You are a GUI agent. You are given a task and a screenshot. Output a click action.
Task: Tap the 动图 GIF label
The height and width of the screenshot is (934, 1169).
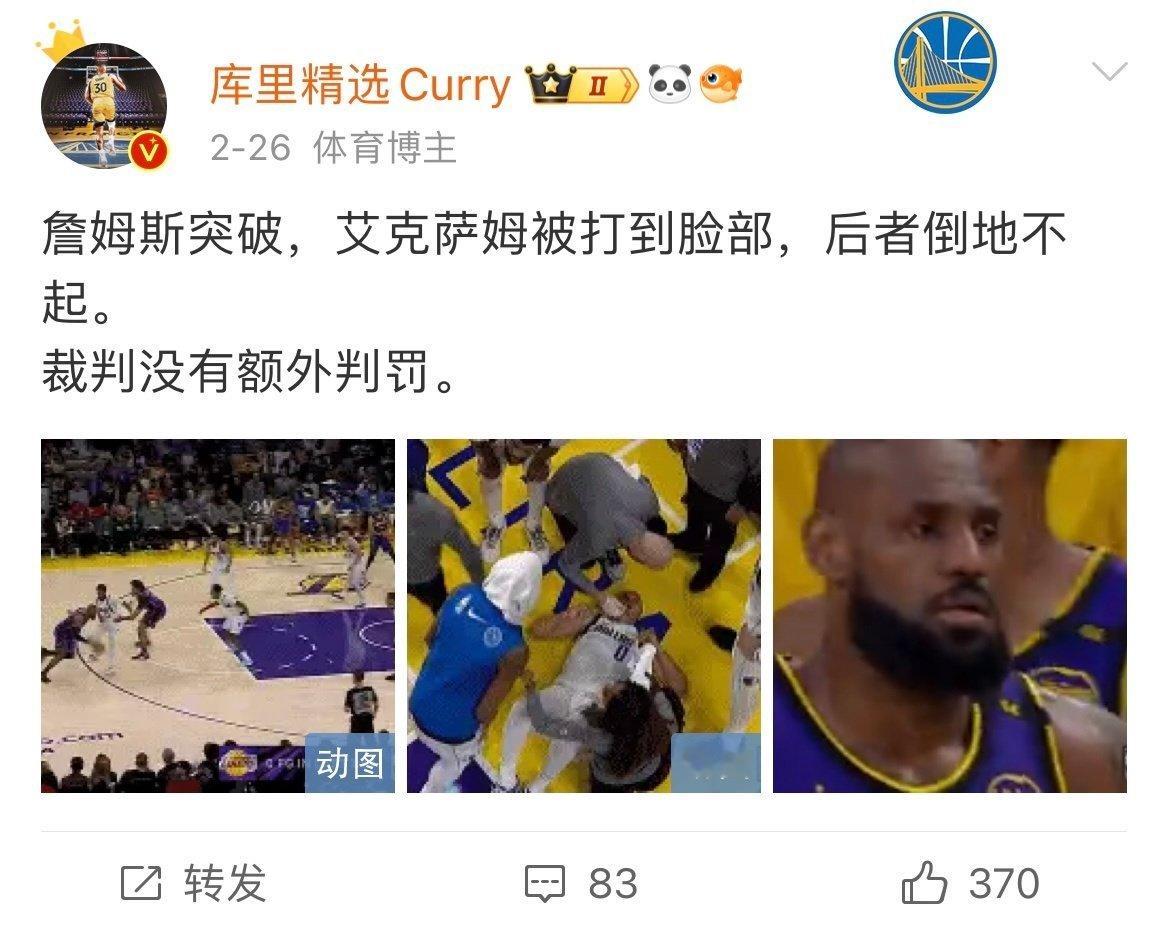coord(350,763)
